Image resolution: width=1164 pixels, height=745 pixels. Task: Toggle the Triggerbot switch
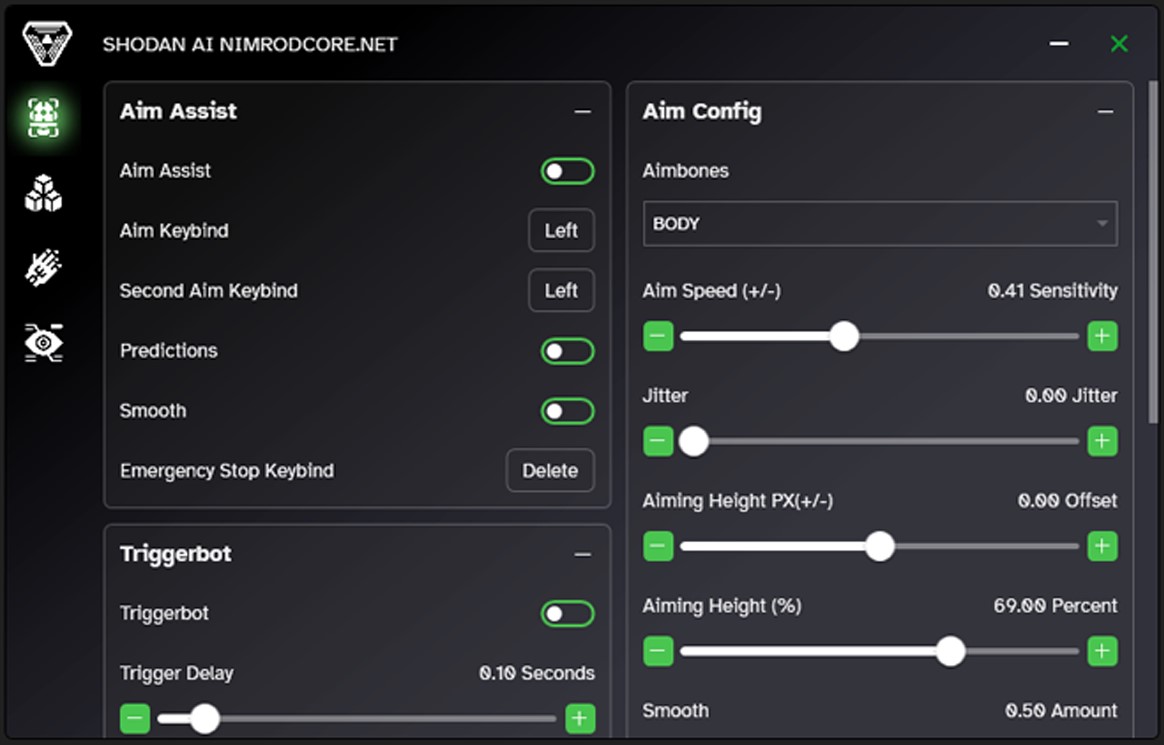(x=567, y=614)
